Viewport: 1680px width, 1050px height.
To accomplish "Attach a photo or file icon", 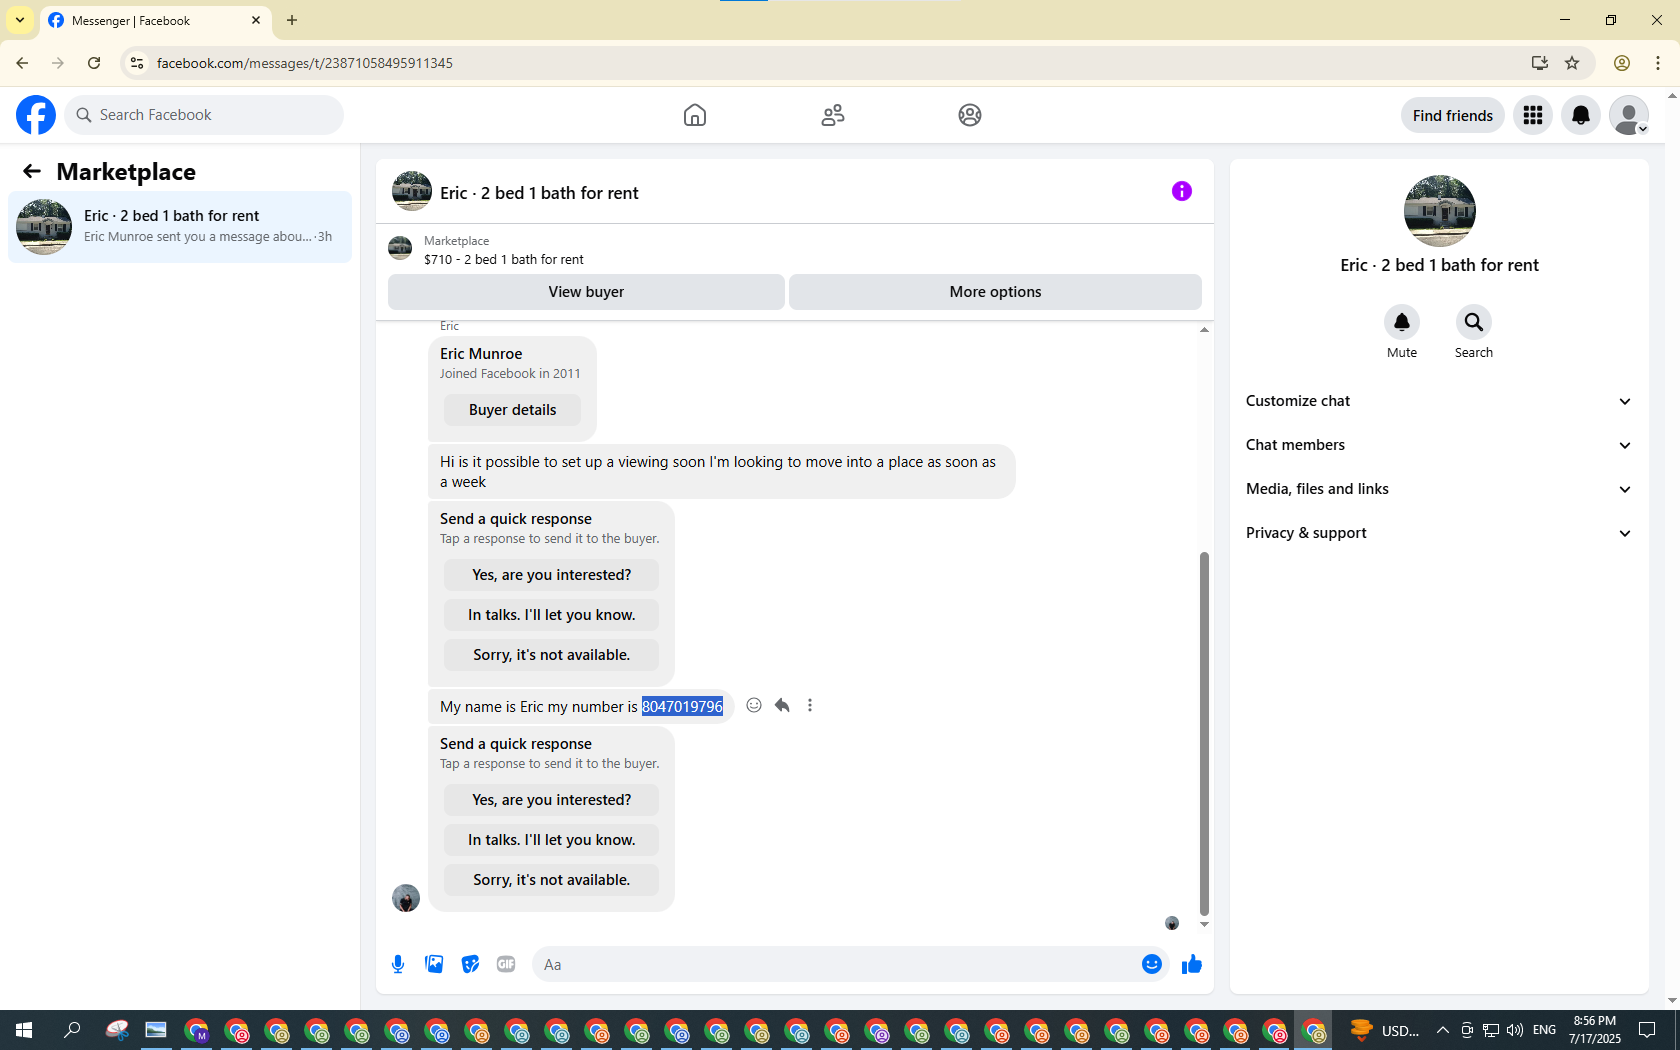I will pyautogui.click(x=434, y=964).
